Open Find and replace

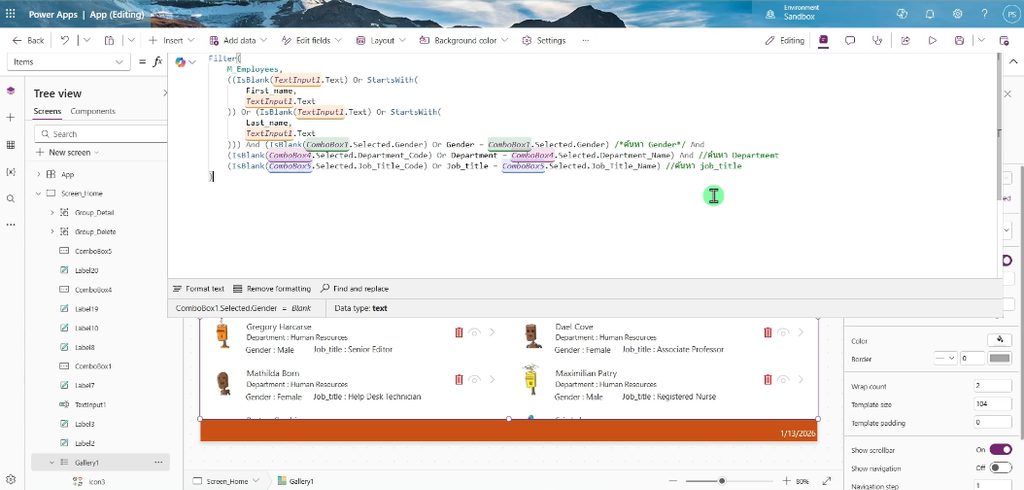click(355, 289)
